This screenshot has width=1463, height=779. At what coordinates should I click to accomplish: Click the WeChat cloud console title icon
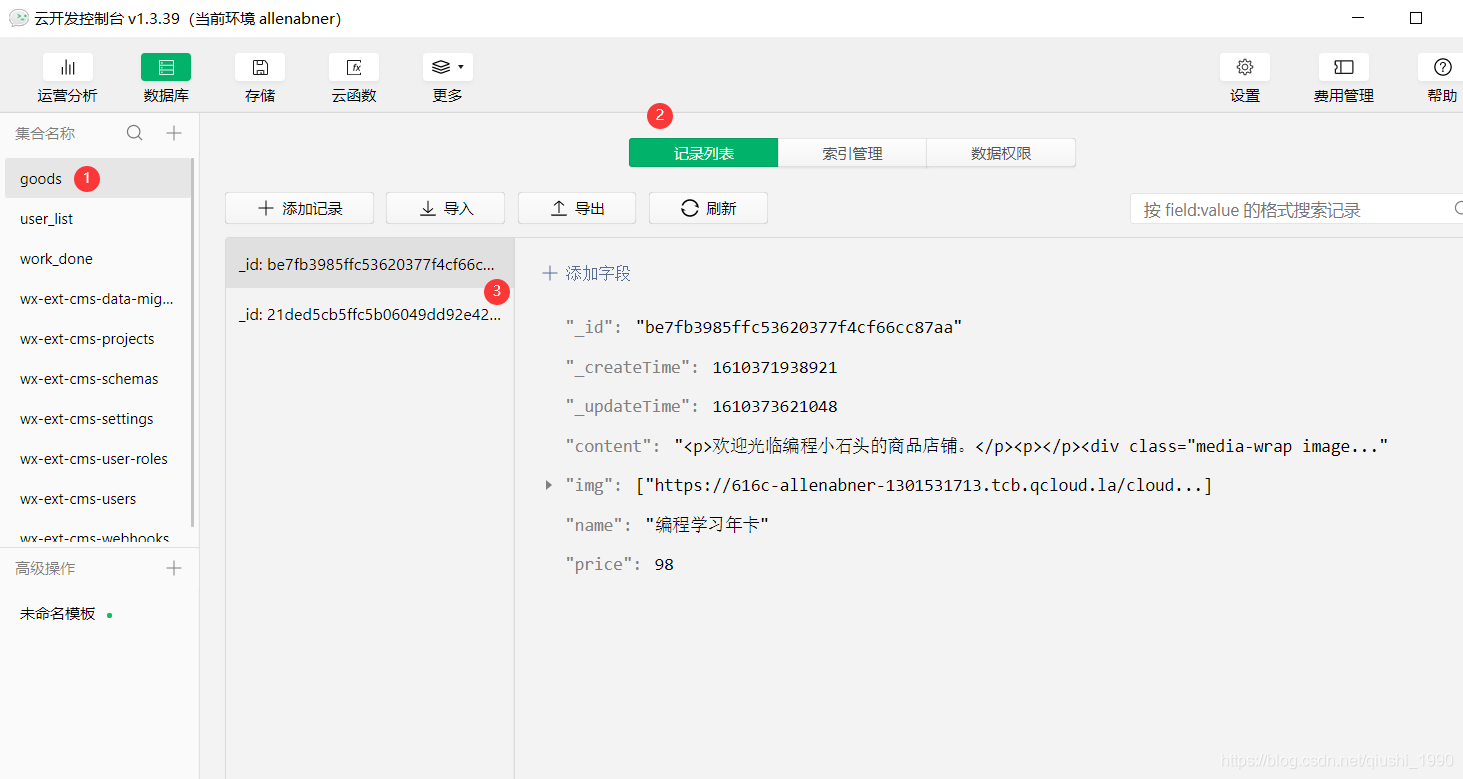(x=19, y=18)
